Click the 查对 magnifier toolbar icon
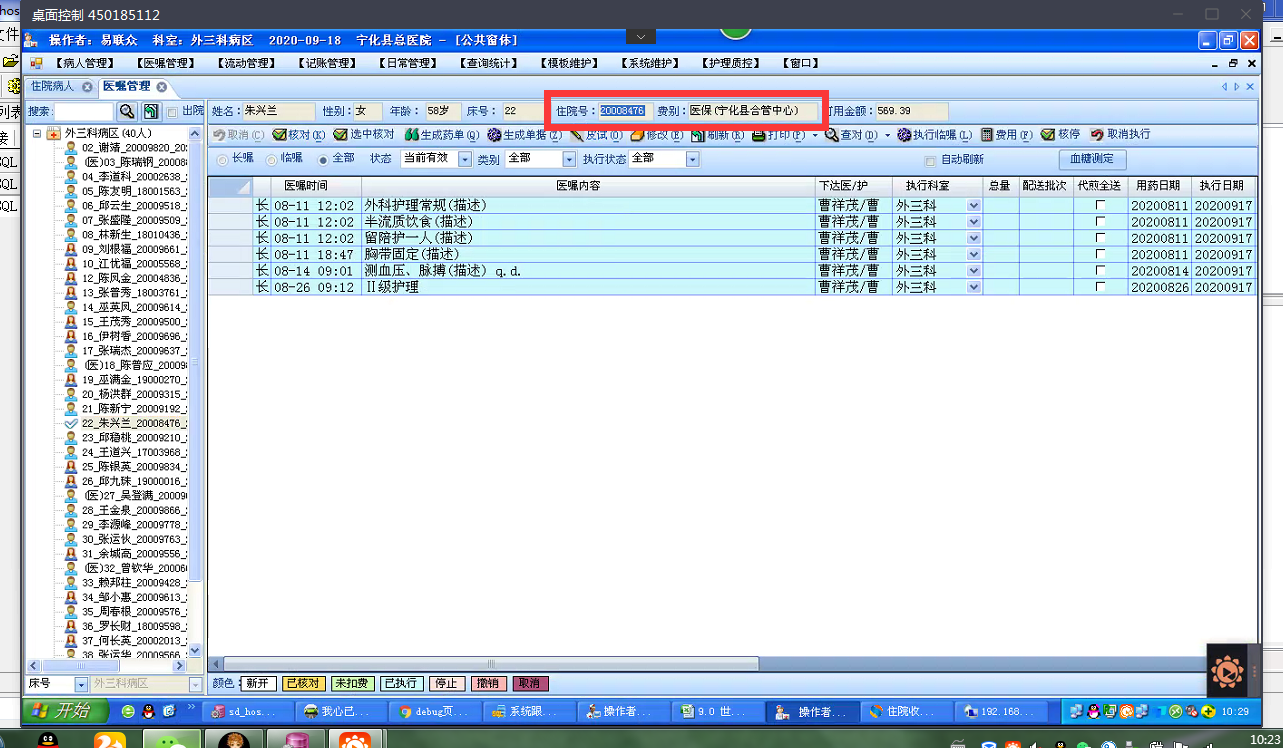Viewport: 1283px width, 748px height. coord(831,135)
